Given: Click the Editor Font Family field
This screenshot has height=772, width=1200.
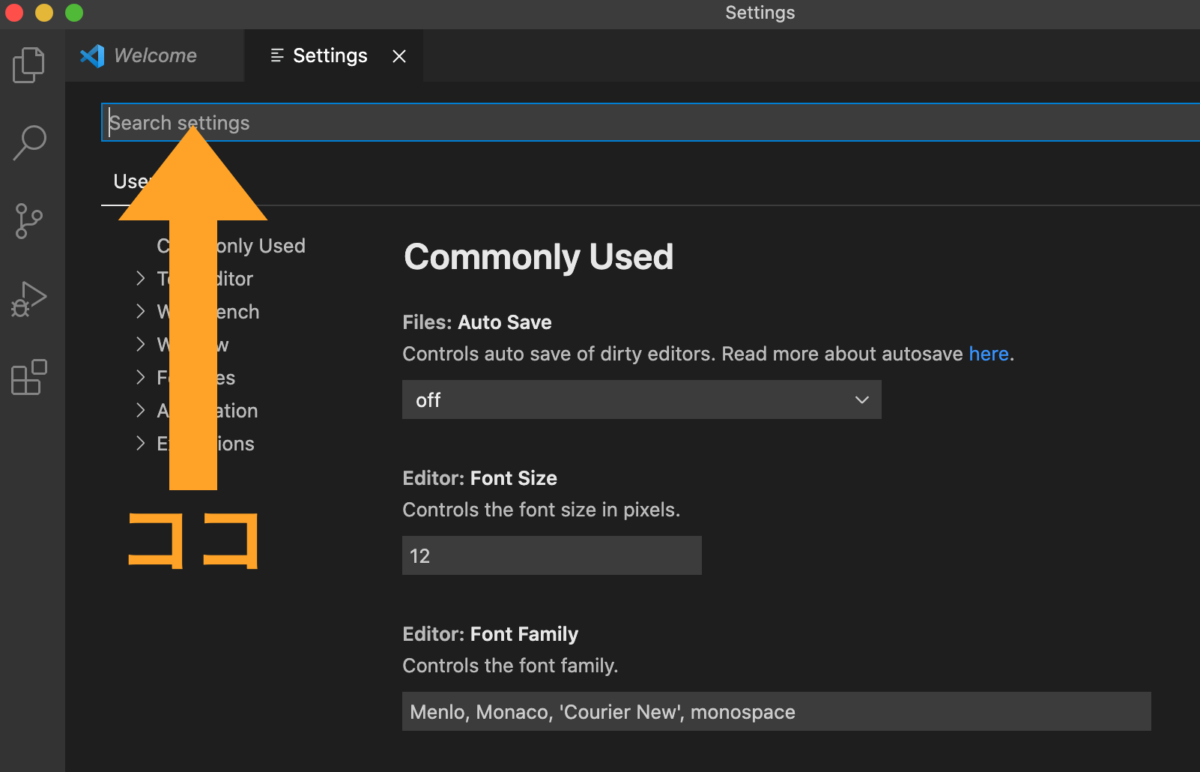Looking at the screenshot, I should pyautogui.click(x=776, y=711).
